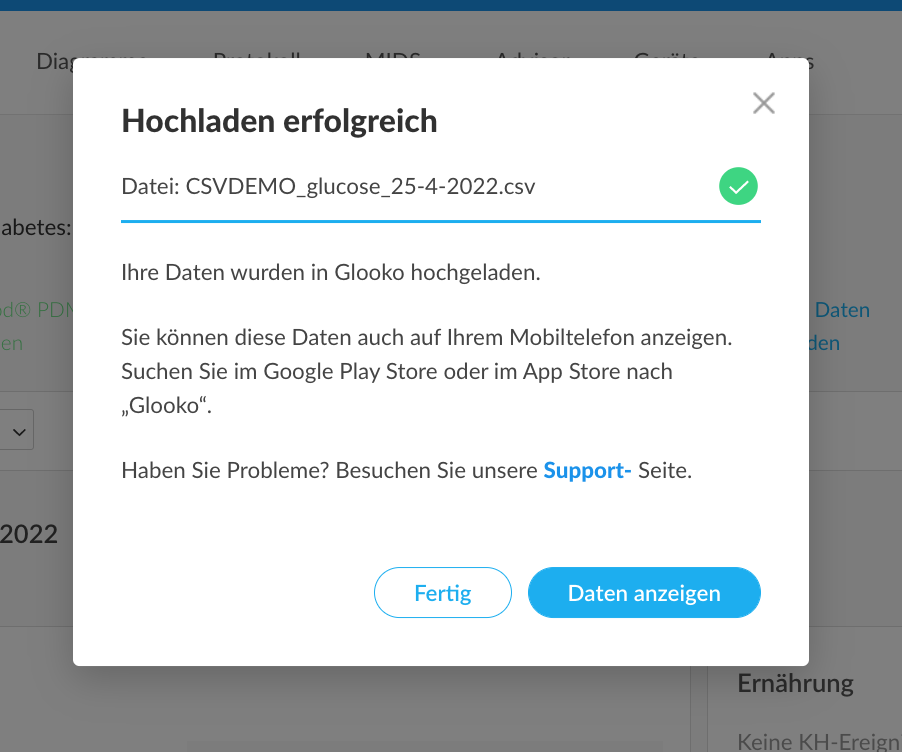
Task: Click the blue Daten link behind dialog
Action: pos(842,310)
